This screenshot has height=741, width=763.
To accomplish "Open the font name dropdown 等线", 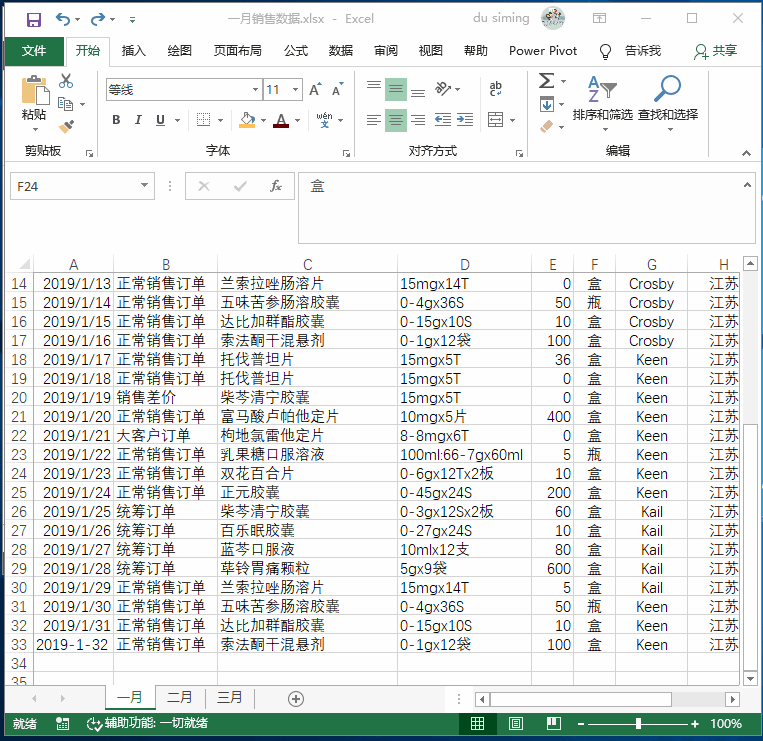I will (x=255, y=90).
